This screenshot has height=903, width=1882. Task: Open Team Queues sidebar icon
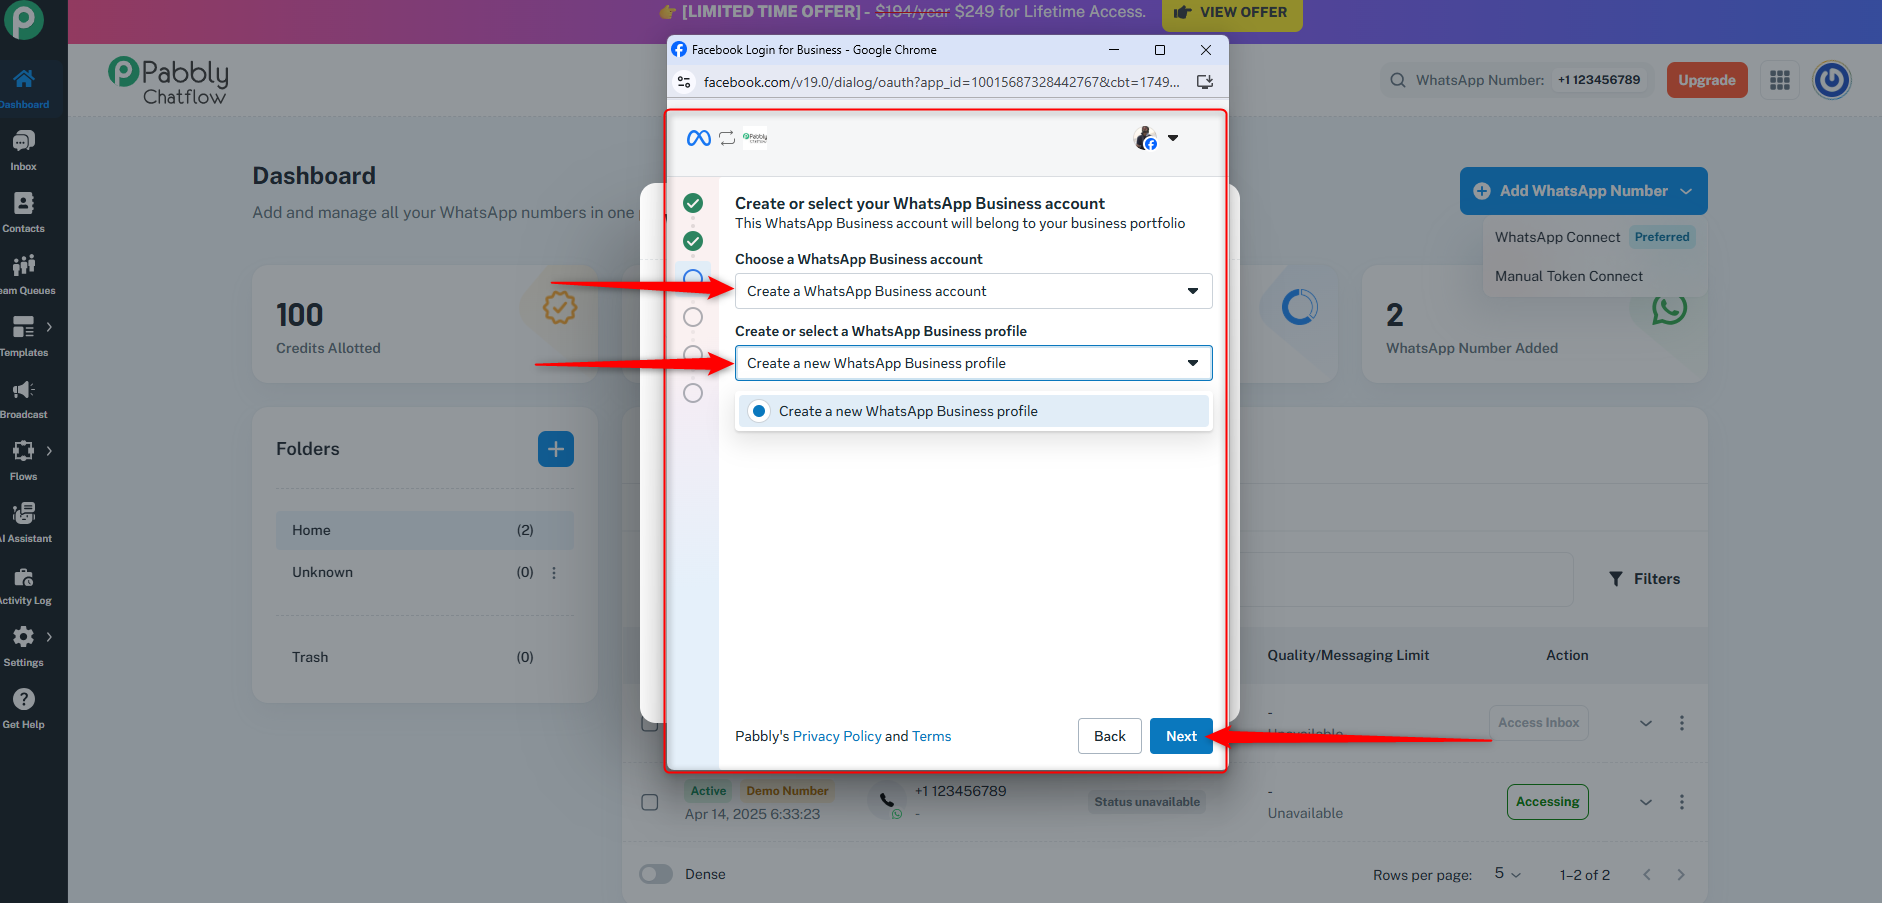[x=24, y=265]
